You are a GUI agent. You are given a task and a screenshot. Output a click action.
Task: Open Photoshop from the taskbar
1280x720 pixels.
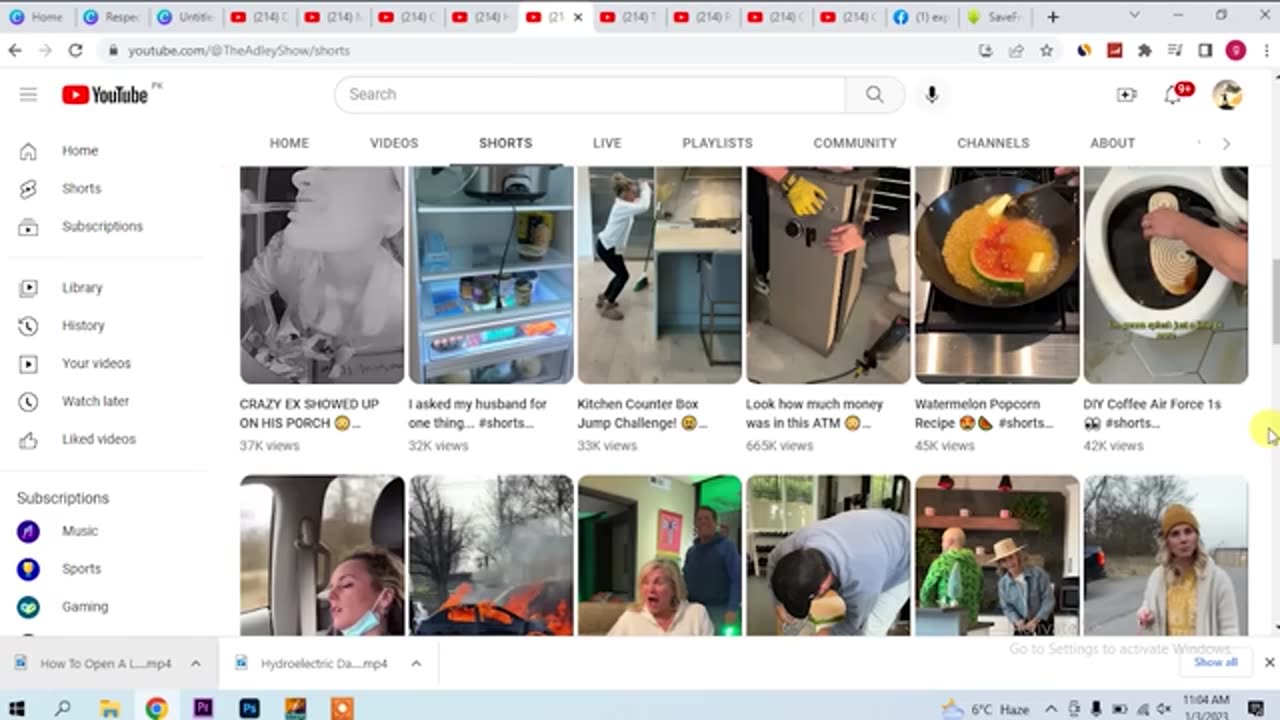(x=249, y=708)
